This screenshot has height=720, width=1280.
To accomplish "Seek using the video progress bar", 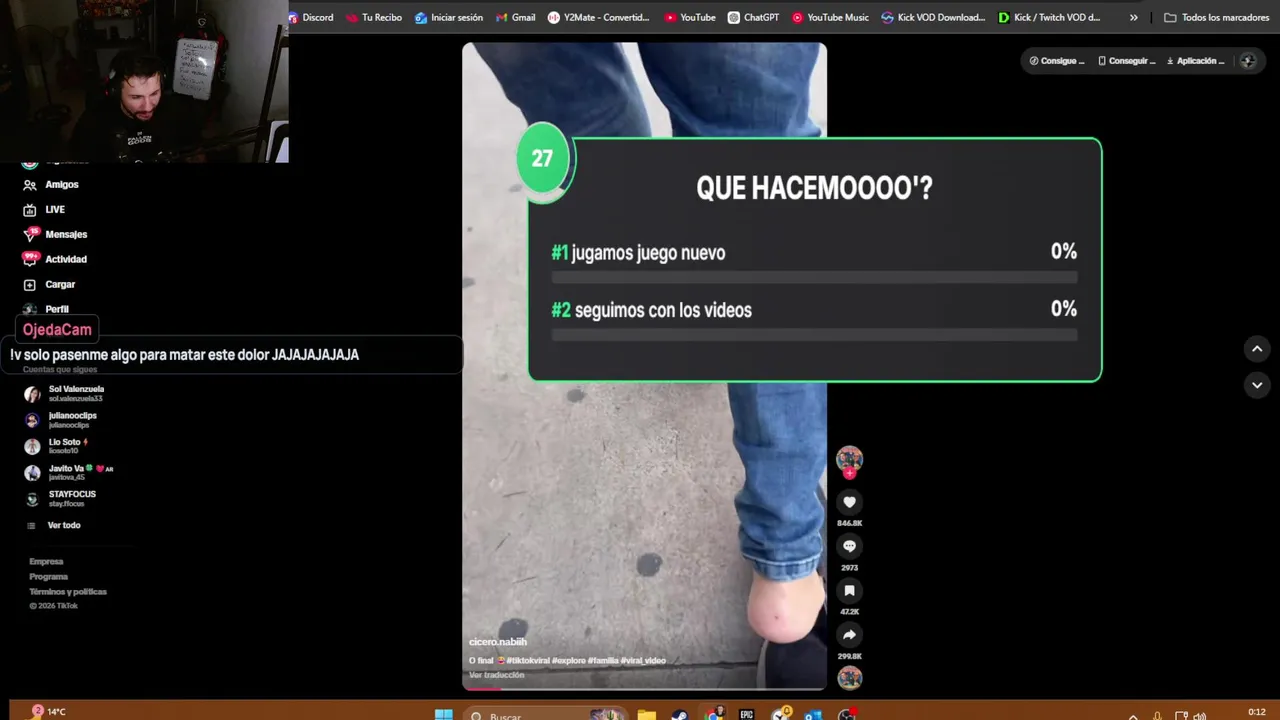I will 644,688.
